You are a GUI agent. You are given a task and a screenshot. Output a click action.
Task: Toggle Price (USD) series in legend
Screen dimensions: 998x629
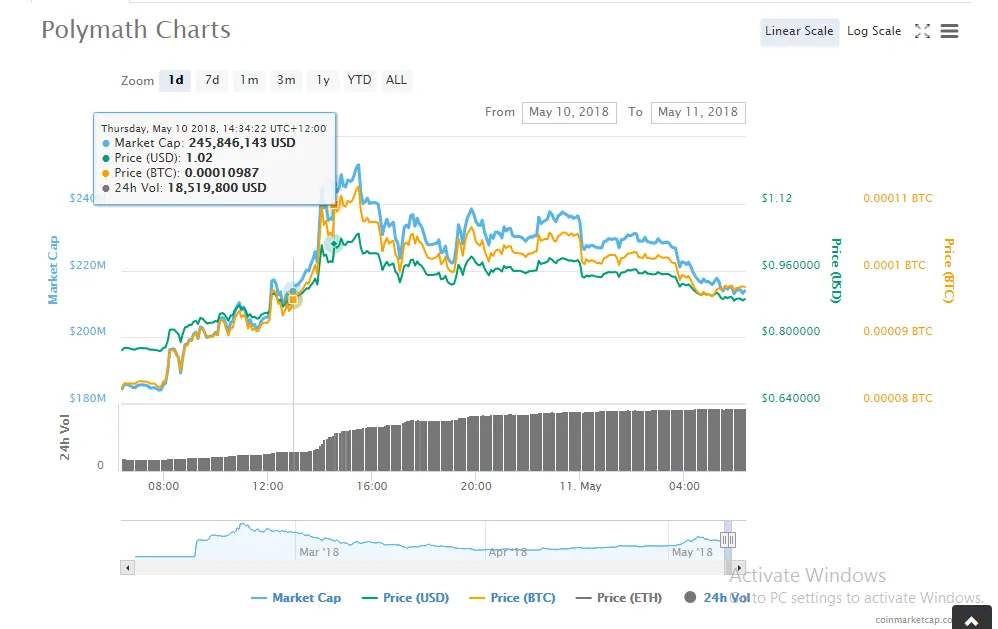[405, 598]
